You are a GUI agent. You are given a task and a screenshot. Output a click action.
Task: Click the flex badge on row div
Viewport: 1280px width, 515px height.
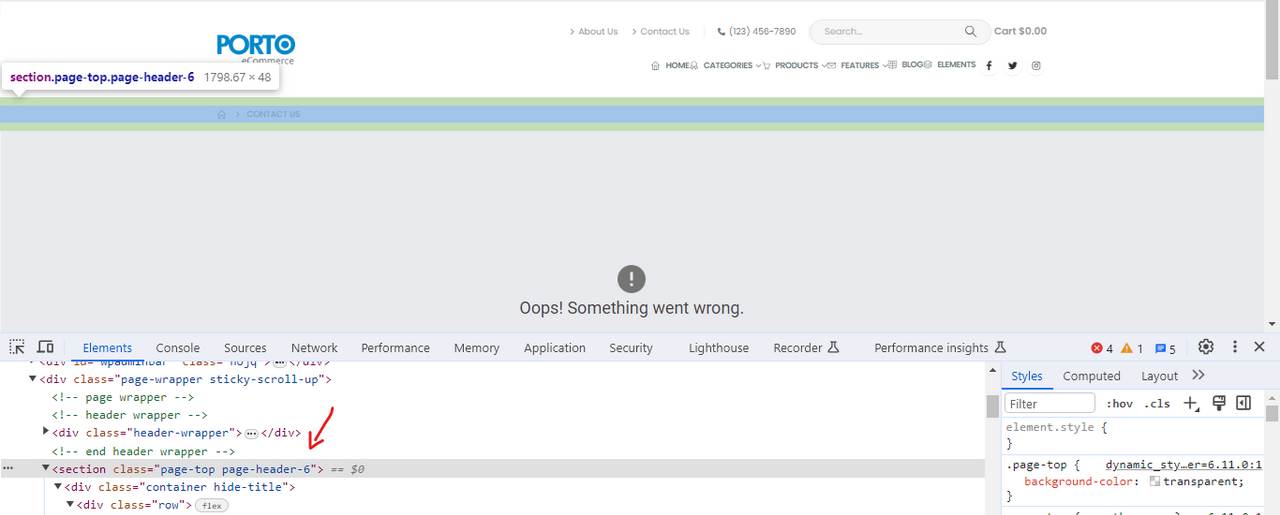point(211,506)
